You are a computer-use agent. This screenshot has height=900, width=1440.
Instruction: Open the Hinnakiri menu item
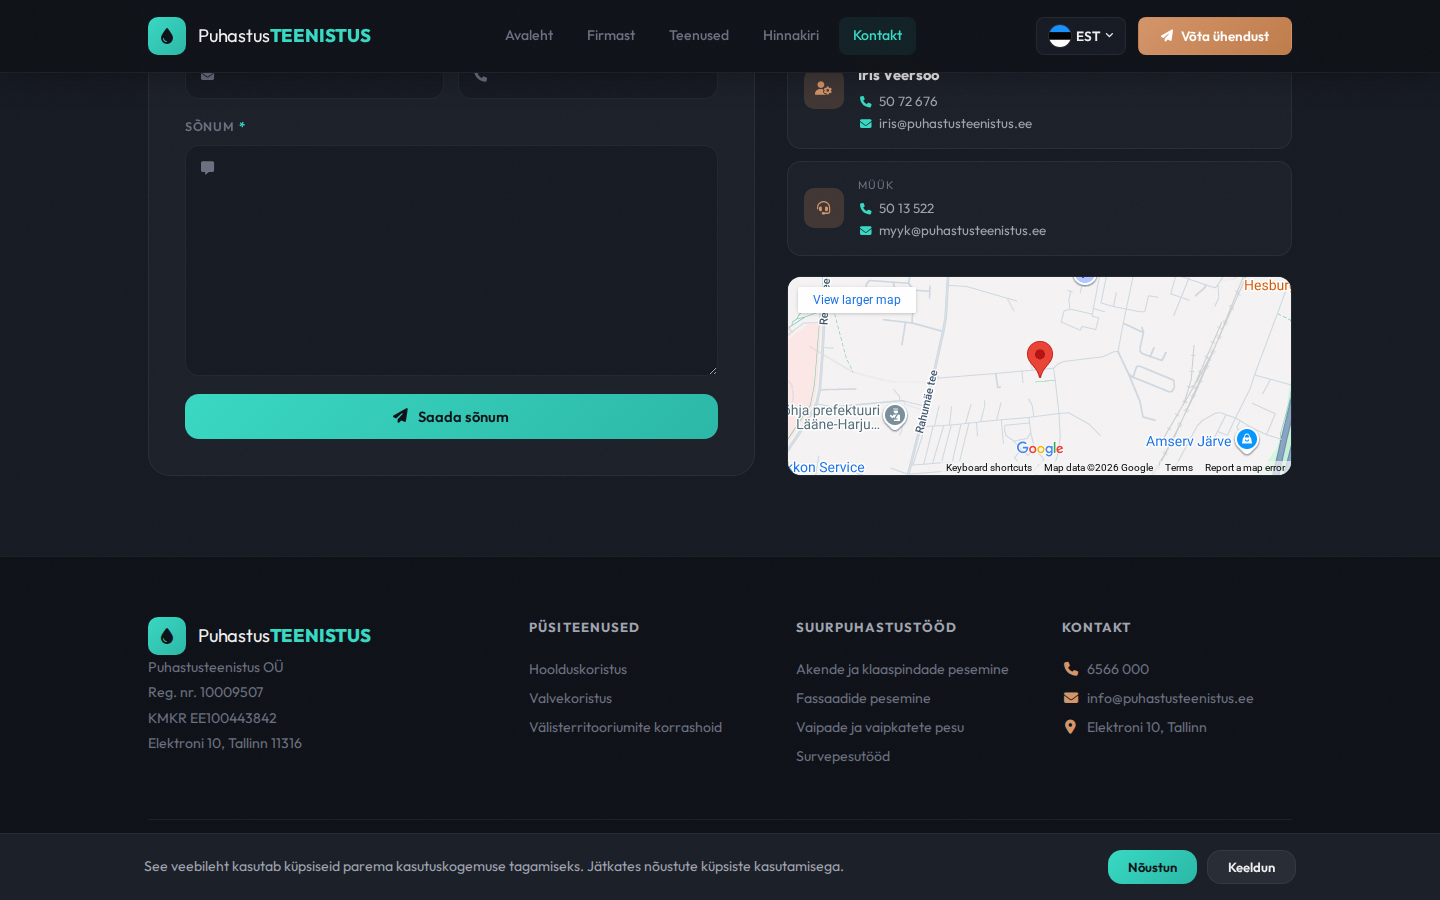coord(791,36)
